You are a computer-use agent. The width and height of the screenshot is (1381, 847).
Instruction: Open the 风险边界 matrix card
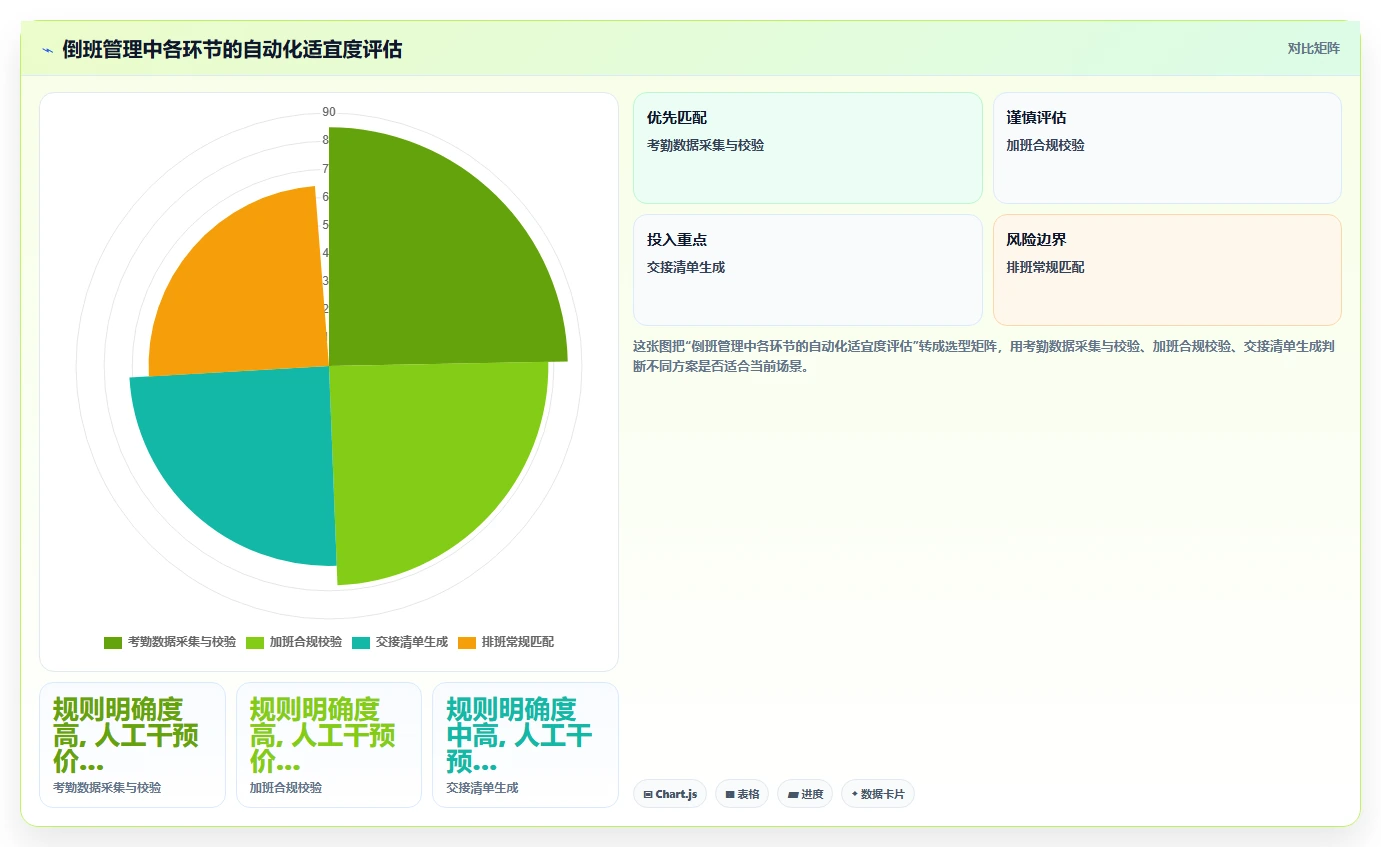click(x=1167, y=270)
